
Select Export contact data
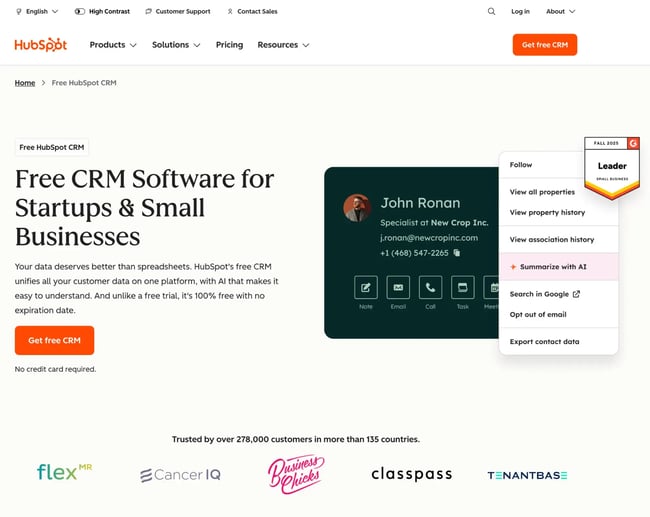[x=544, y=342]
